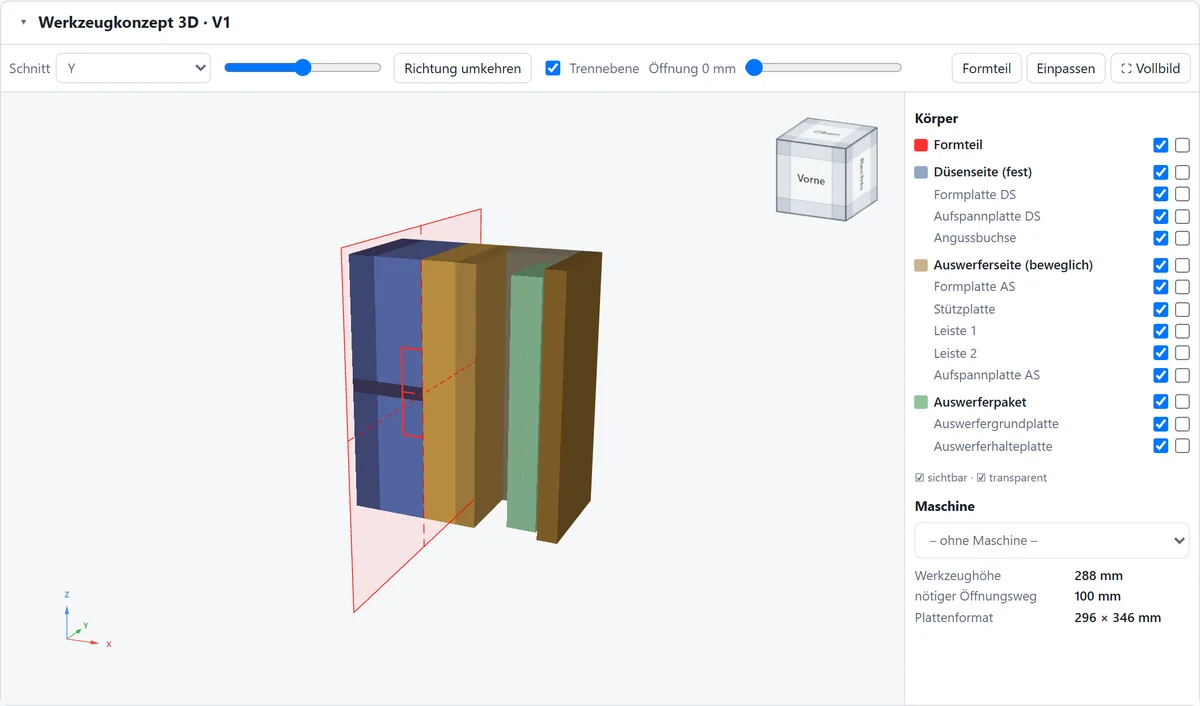The height and width of the screenshot is (706, 1200).
Task: Click the green ejector plate in 3D view
Action: pos(524,400)
